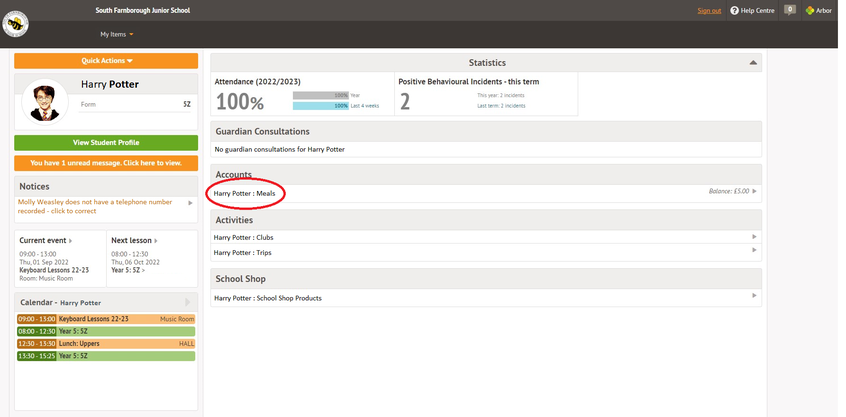Open Harry Potter : School Shop Products
The image size is (846, 417).
point(268,298)
